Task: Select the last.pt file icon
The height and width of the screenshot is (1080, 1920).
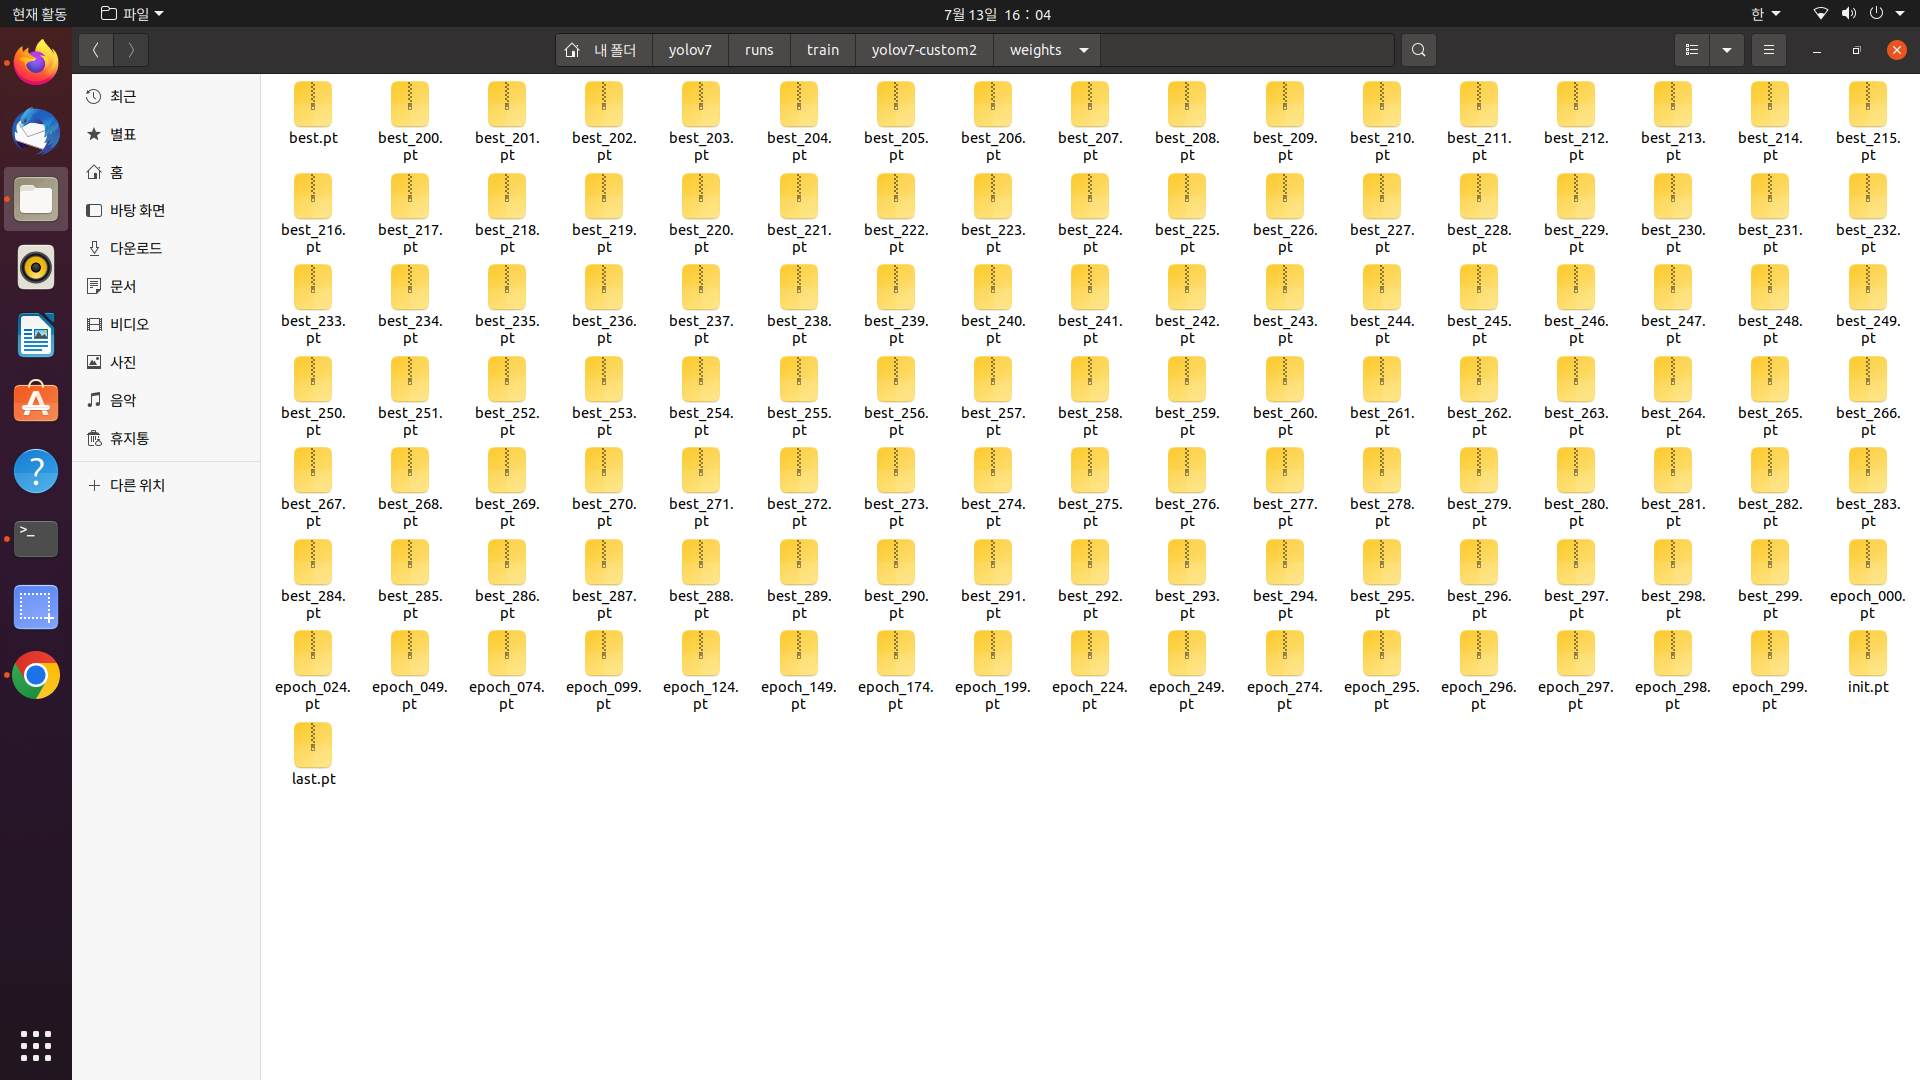Action: [x=313, y=746]
